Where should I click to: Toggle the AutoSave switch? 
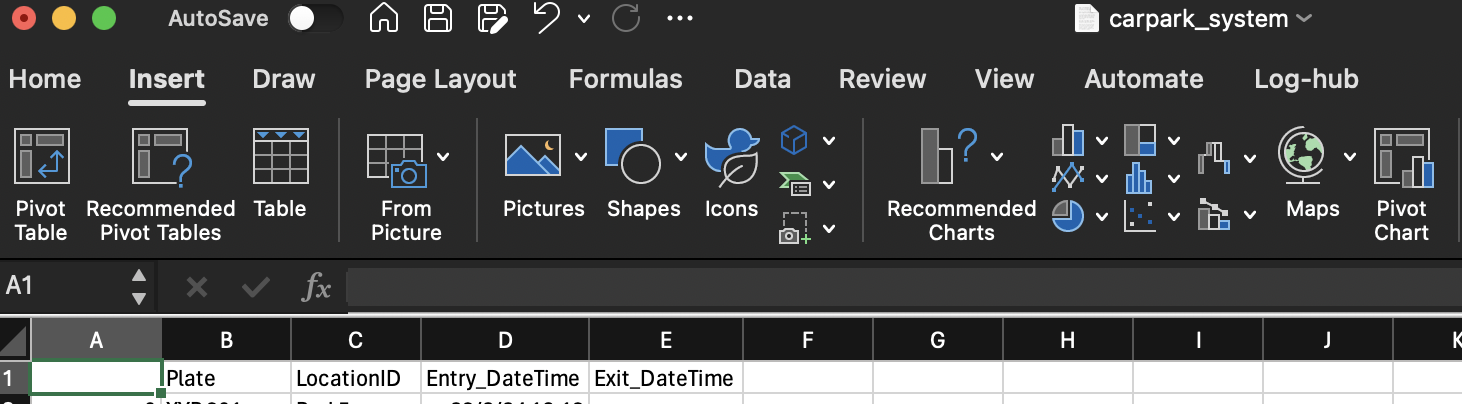[314, 19]
